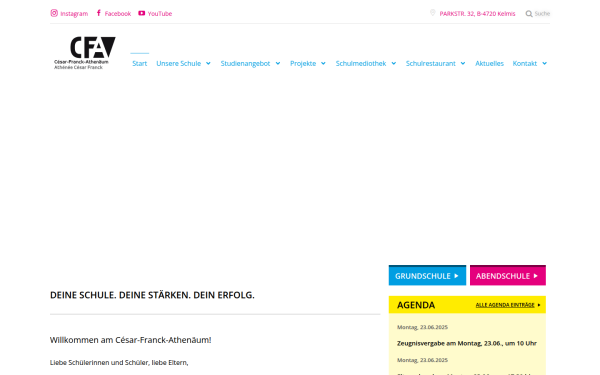Open the Studienangebot menu item
The height and width of the screenshot is (375, 600).
[245, 64]
